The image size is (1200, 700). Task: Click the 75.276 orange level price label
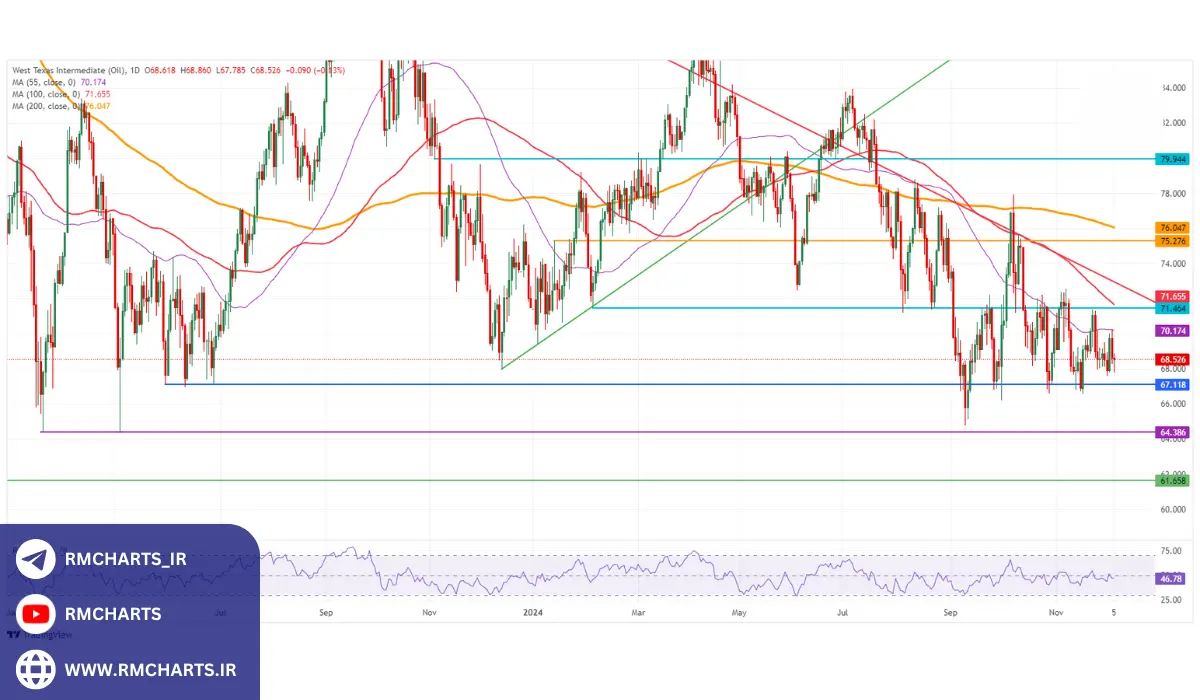(x=1171, y=241)
